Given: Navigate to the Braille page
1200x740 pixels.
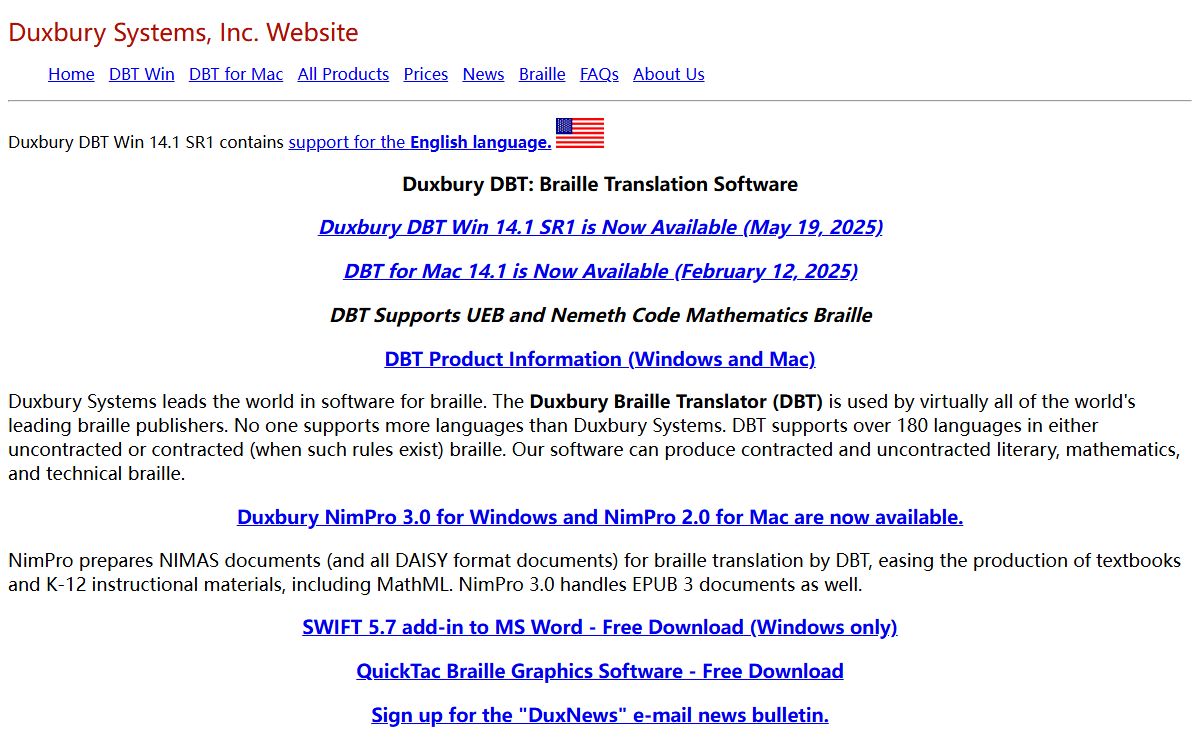Looking at the screenshot, I should [542, 74].
